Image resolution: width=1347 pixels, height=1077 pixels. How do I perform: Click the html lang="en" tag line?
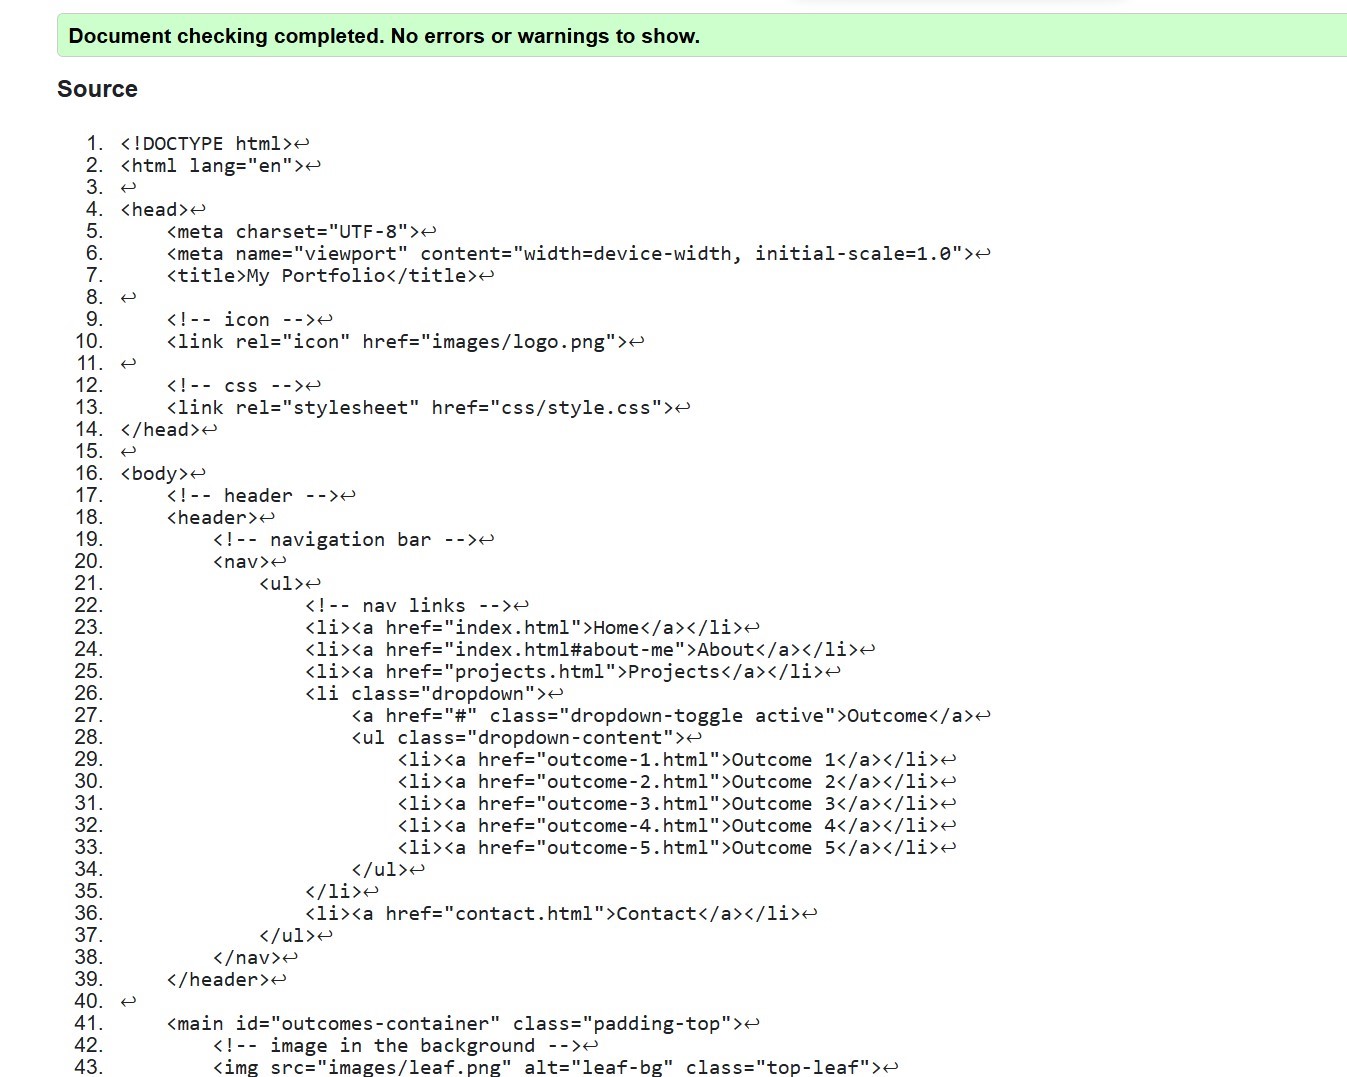(212, 166)
